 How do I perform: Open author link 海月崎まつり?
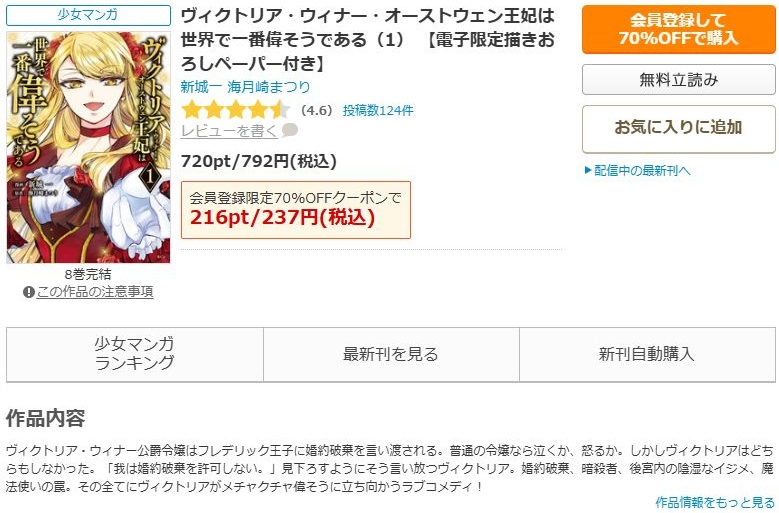point(269,87)
